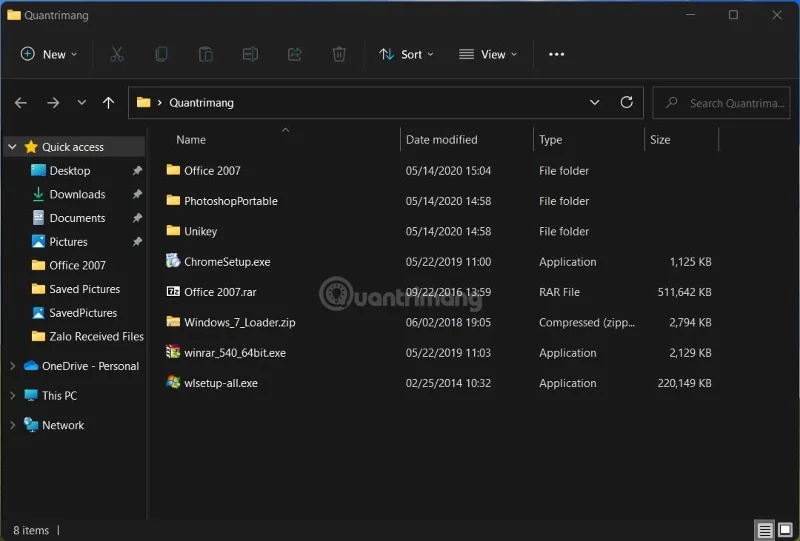Select This PC in navigation pane
Image resolution: width=800 pixels, height=541 pixels.
(x=60, y=396)
